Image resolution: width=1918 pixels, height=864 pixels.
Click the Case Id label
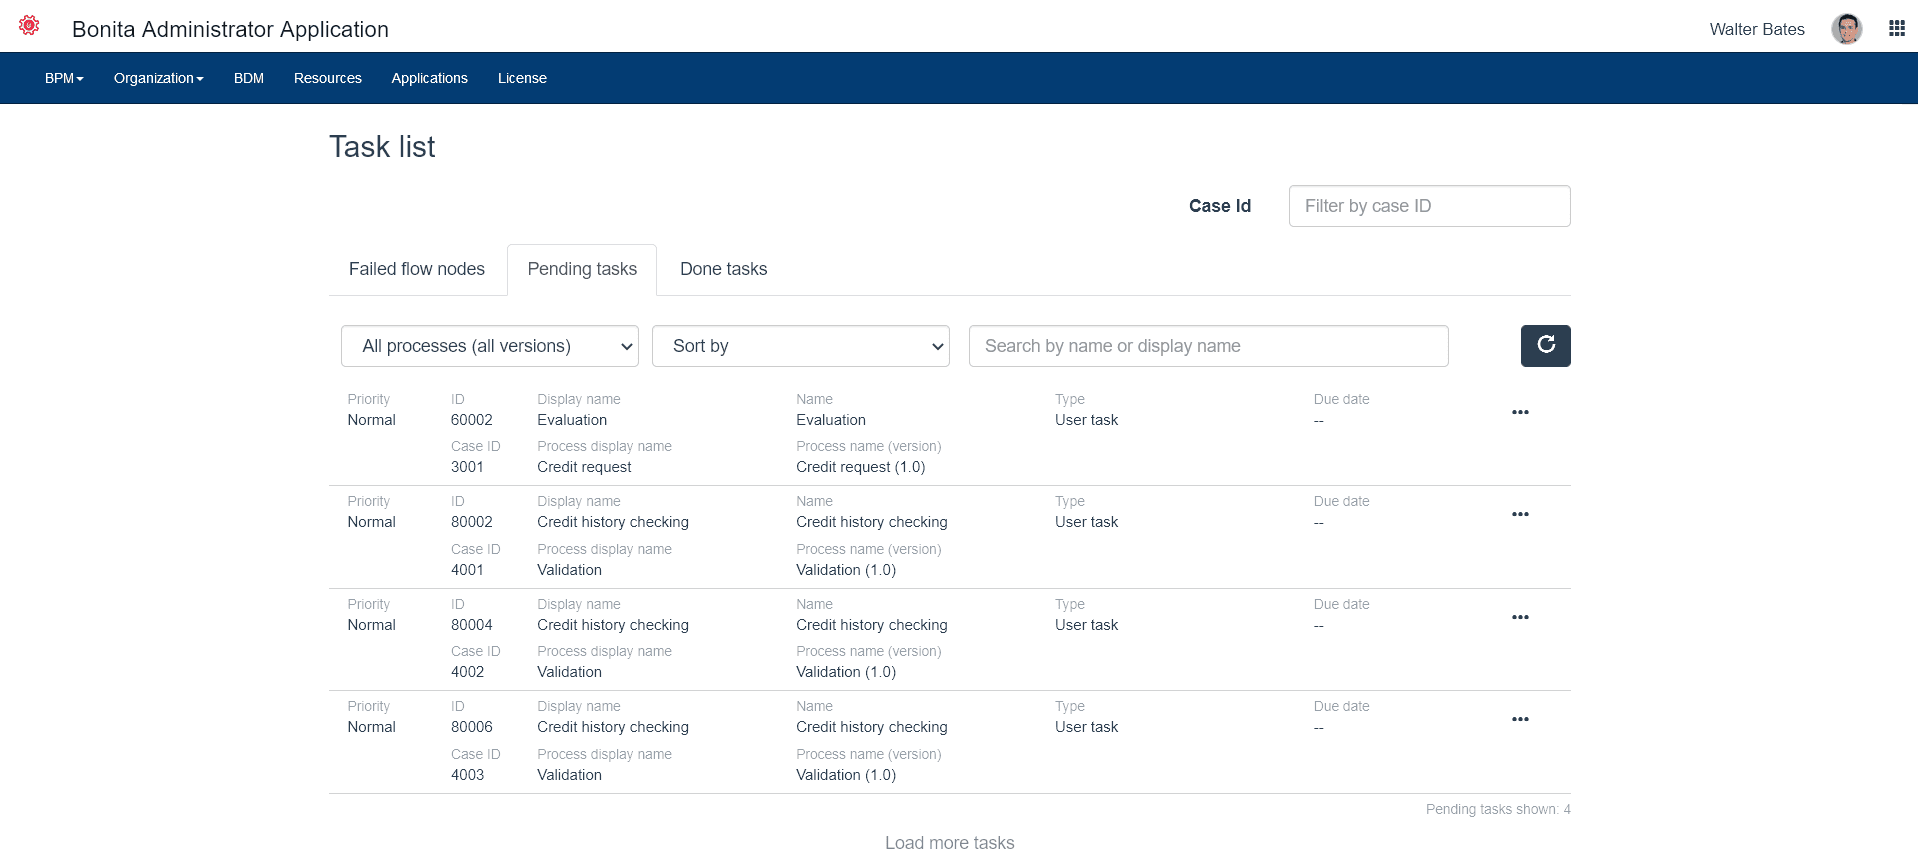[1219, 206]
